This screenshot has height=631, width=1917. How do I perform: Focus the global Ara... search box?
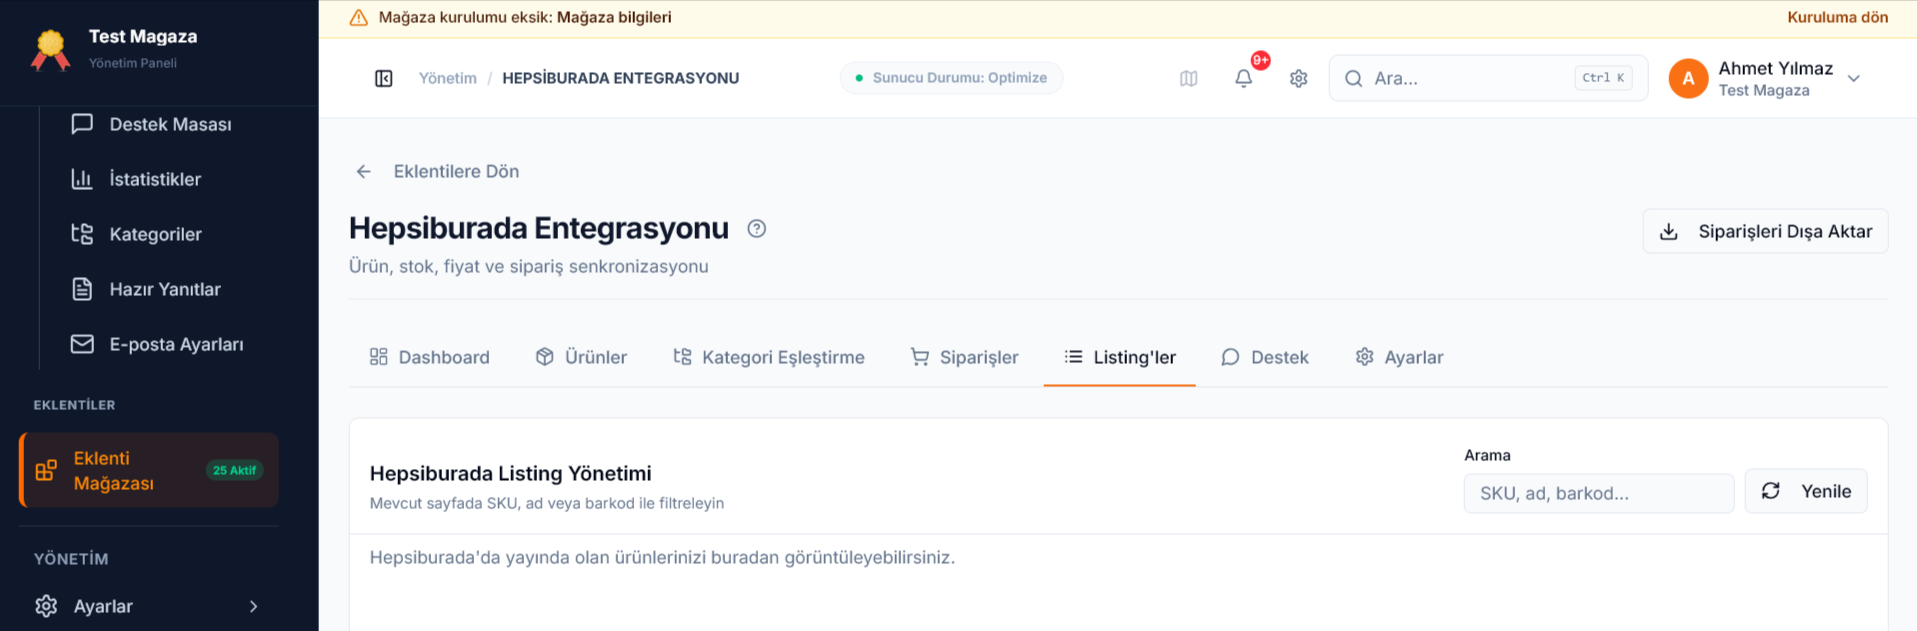click(x=1488, y=78)
